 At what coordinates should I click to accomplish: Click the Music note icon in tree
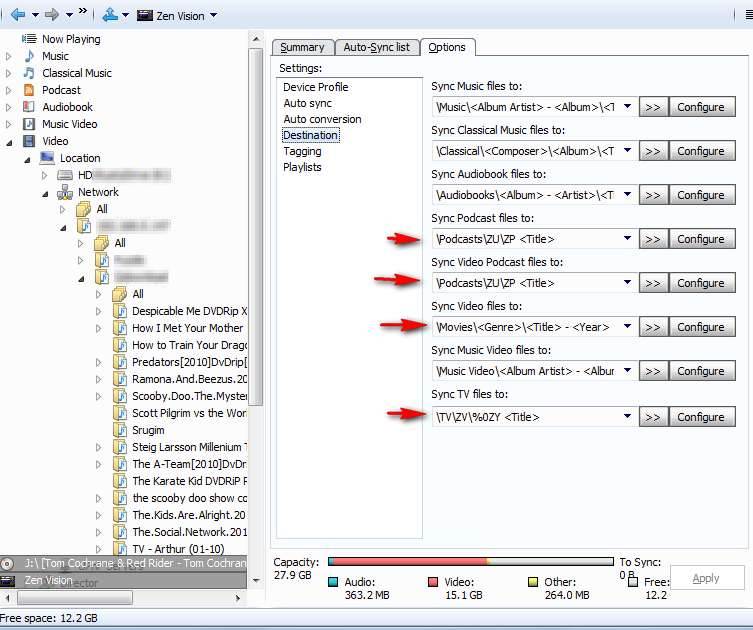(29, 56)
